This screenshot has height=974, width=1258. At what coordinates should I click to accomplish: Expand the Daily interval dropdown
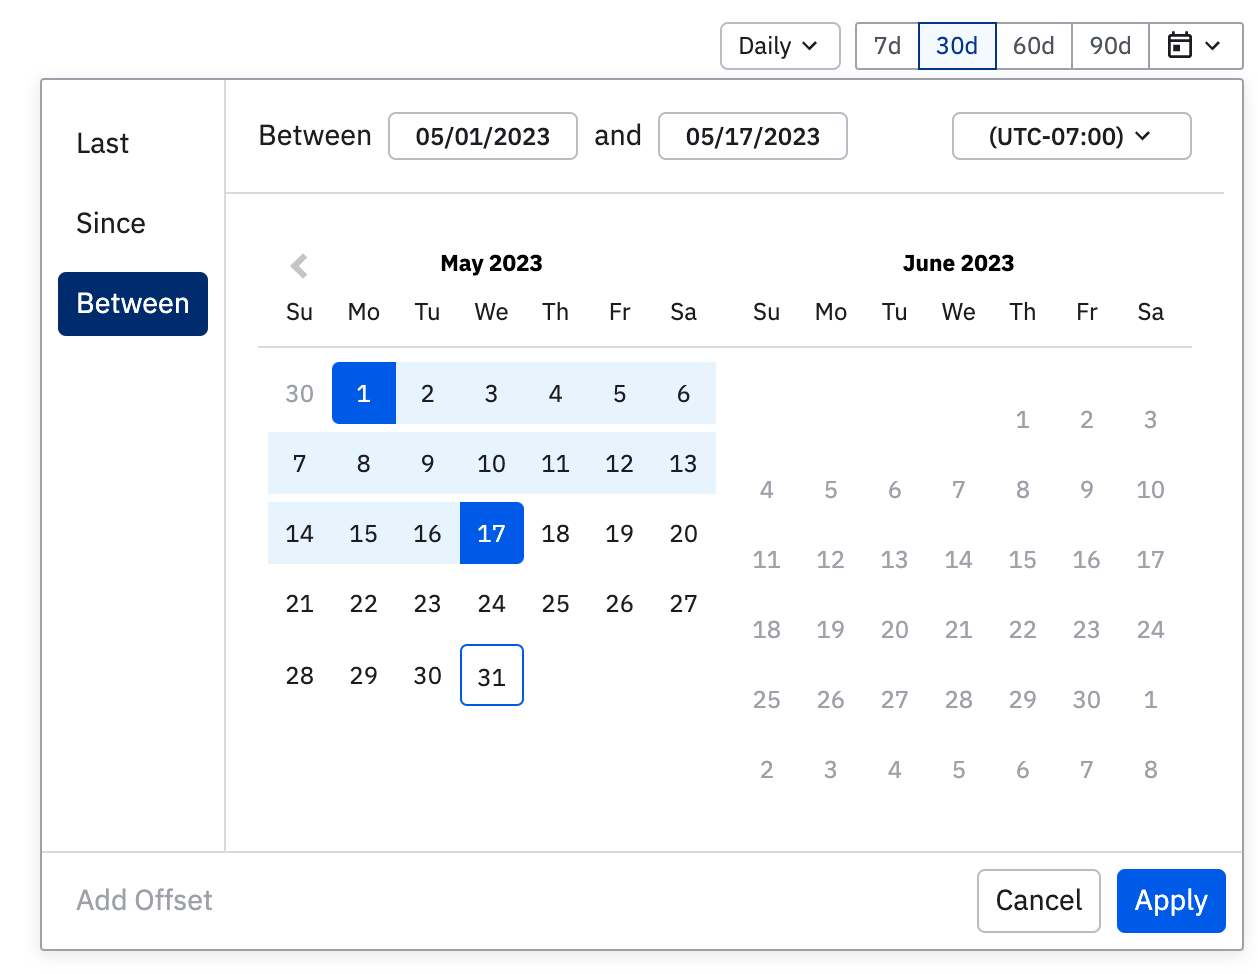779,46
